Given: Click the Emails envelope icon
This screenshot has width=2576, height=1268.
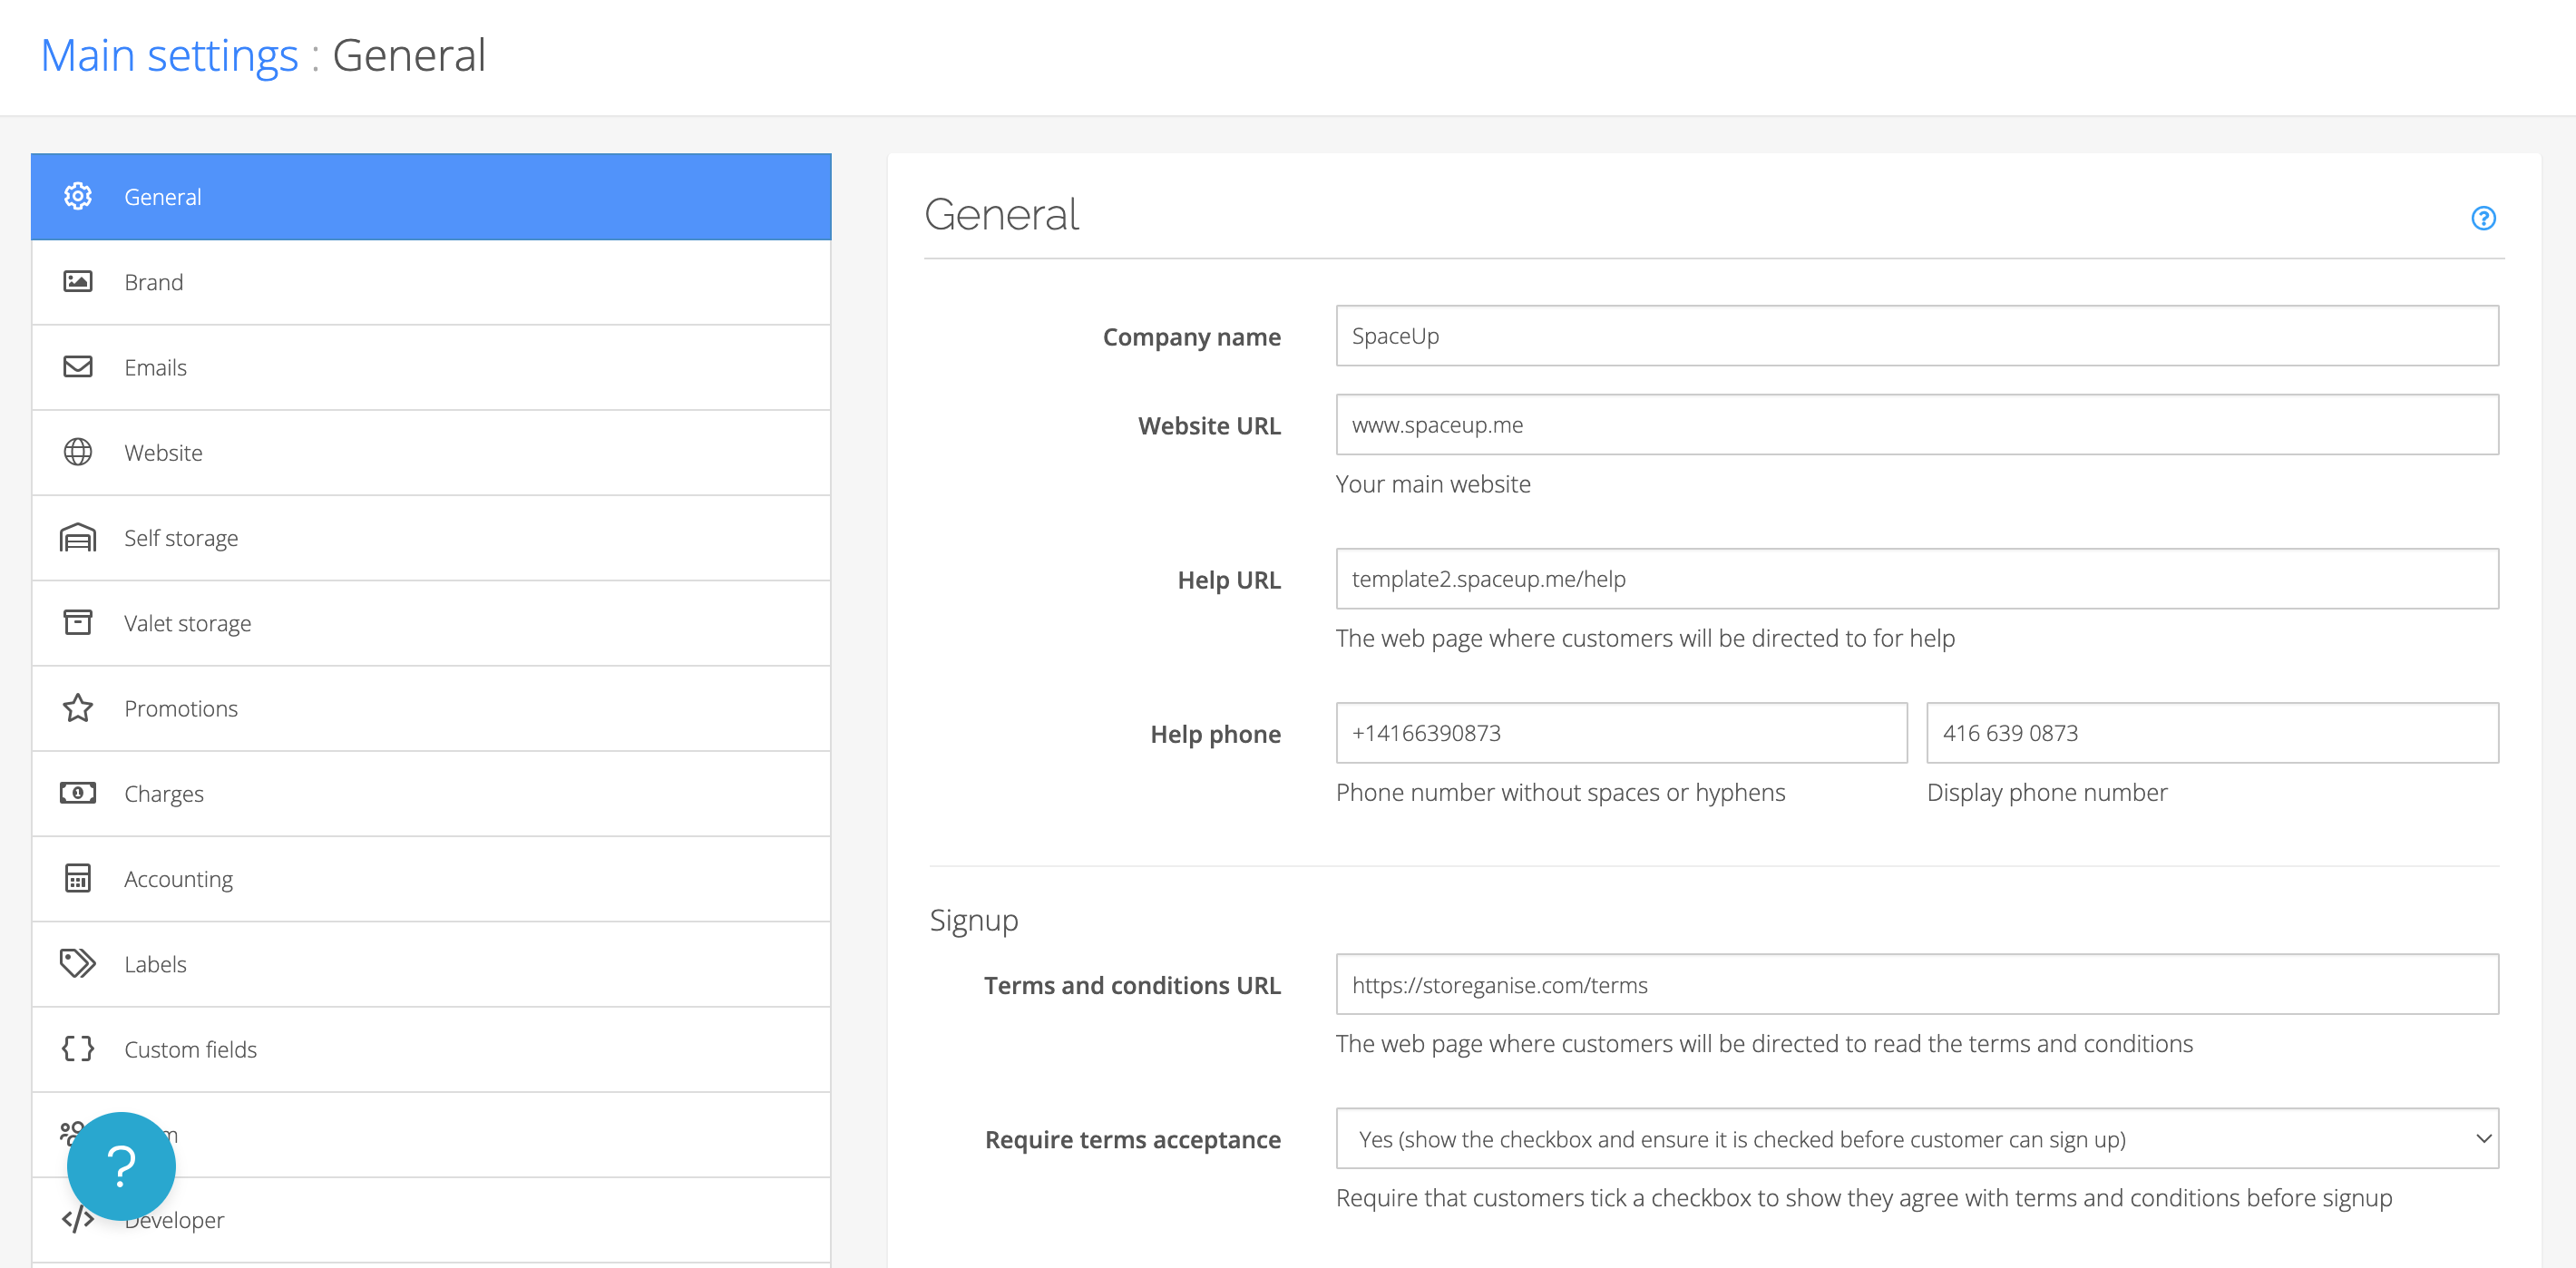Looking at the screenshot, I should pos(78,367).
